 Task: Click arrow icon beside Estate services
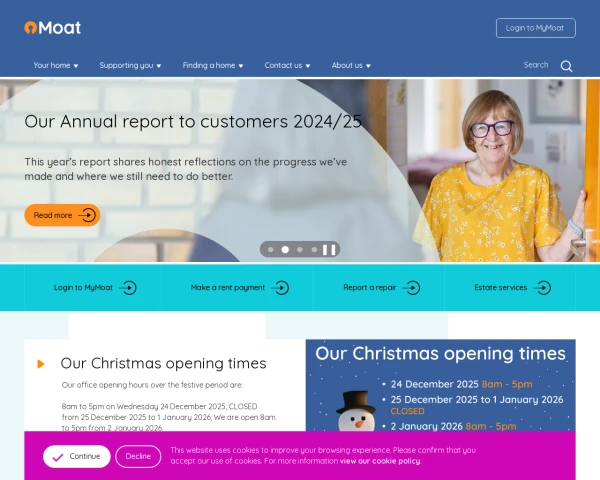pos(542,287)
